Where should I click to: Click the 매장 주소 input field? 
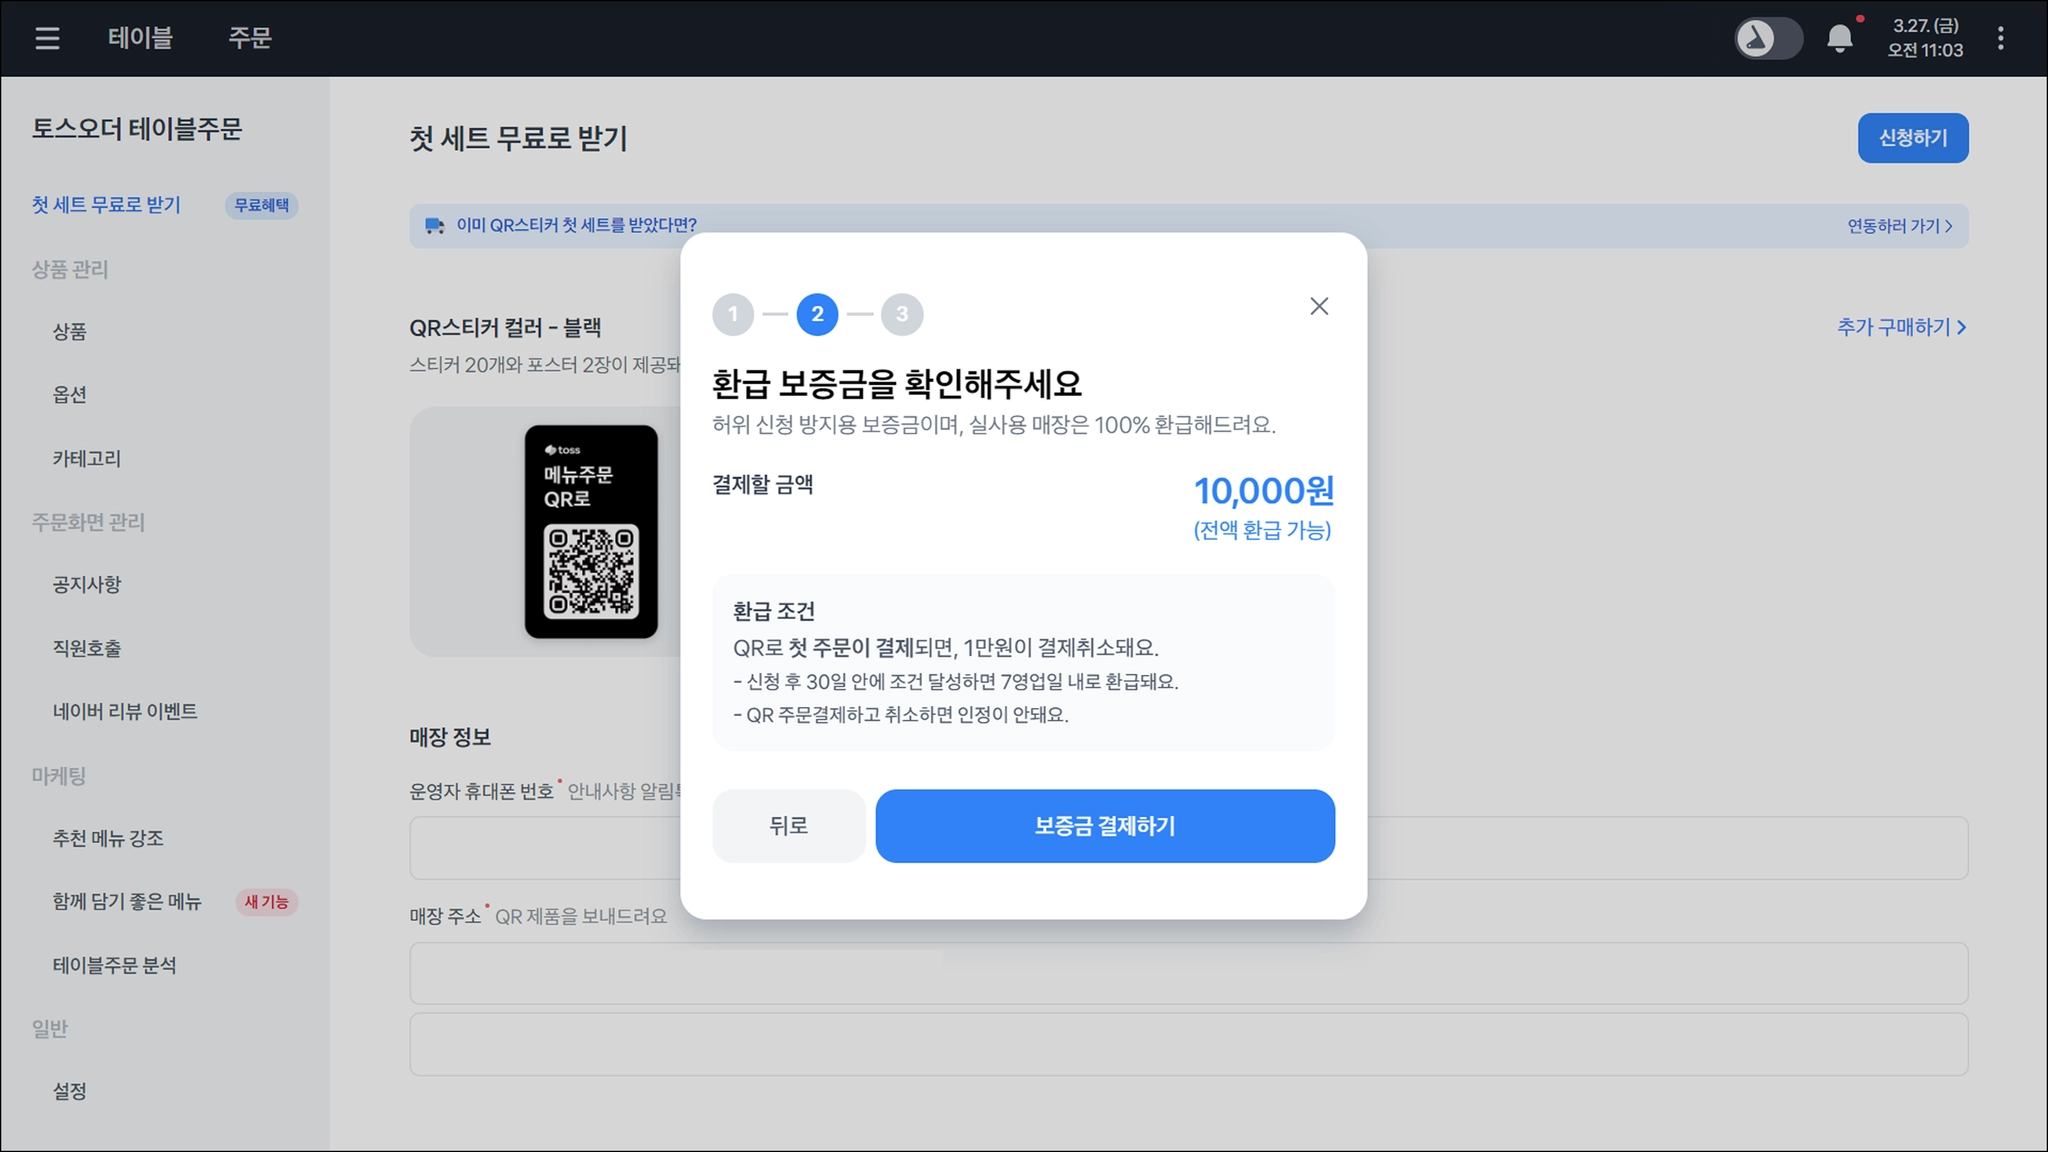click(1188, 973)
